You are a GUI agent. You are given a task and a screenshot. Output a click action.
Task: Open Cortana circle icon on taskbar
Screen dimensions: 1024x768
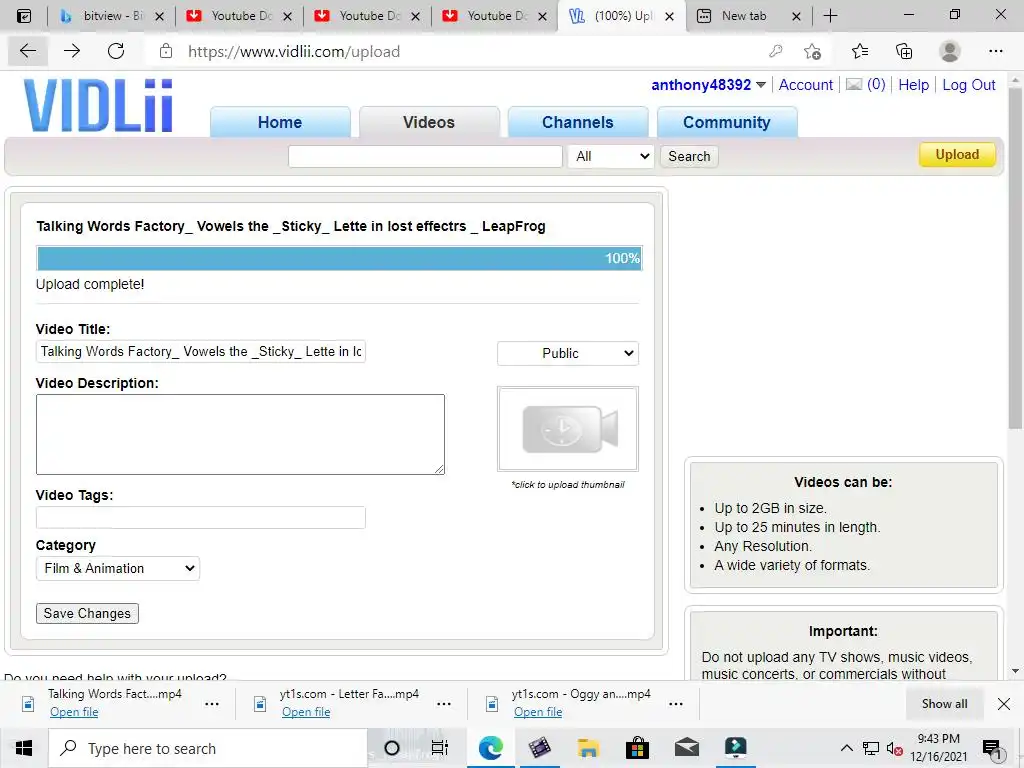(392, 748)
